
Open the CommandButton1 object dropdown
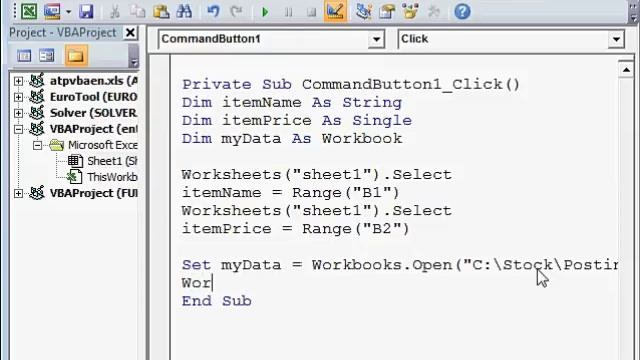coord(376,40)
